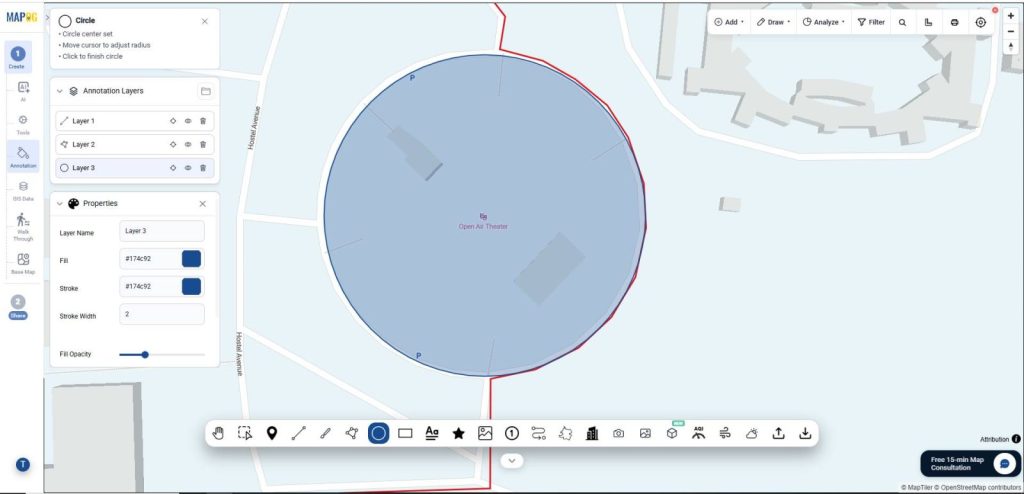Viewport: 1024px width, 494px height.
Task: Click the diamond style icon for Layer 2
Action: (173, 144)
